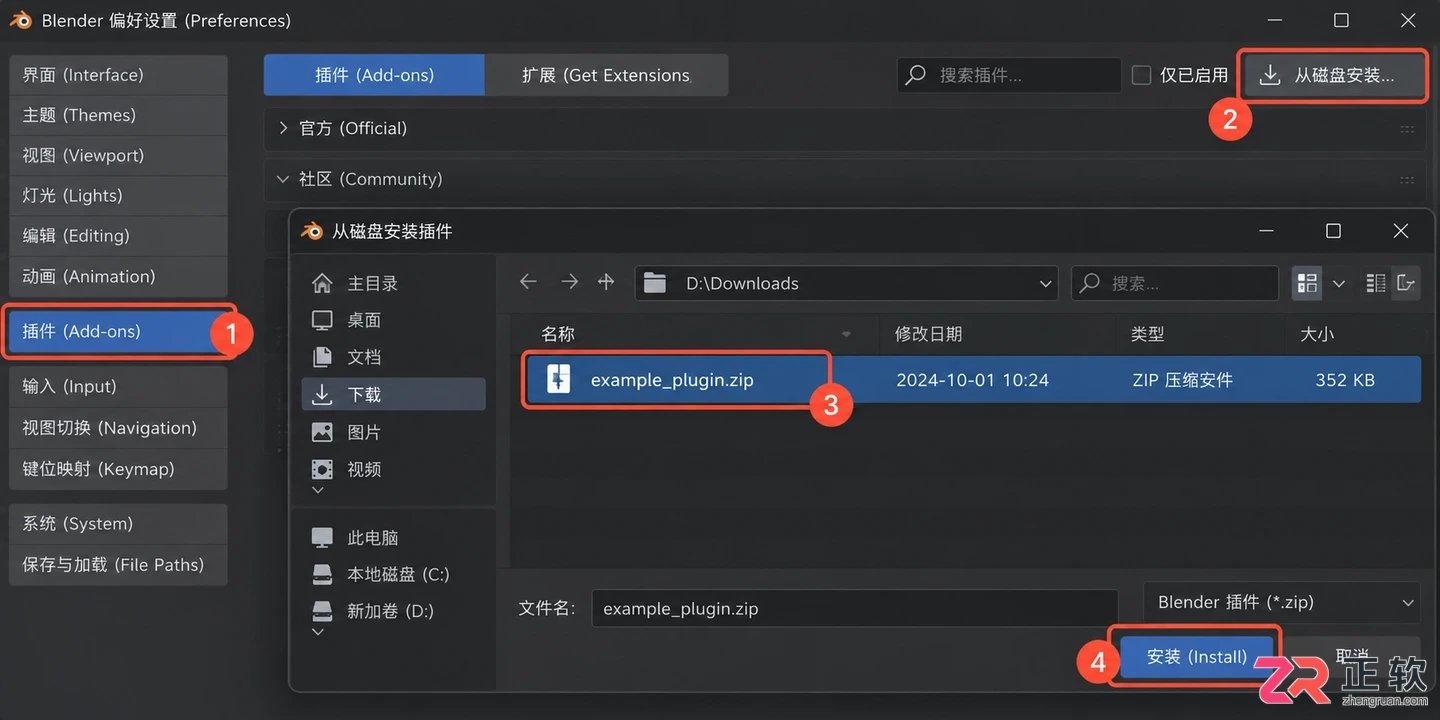Open the Editing preferences section
Viewport: 1440px width, 720px height.
tap(118, 236)
